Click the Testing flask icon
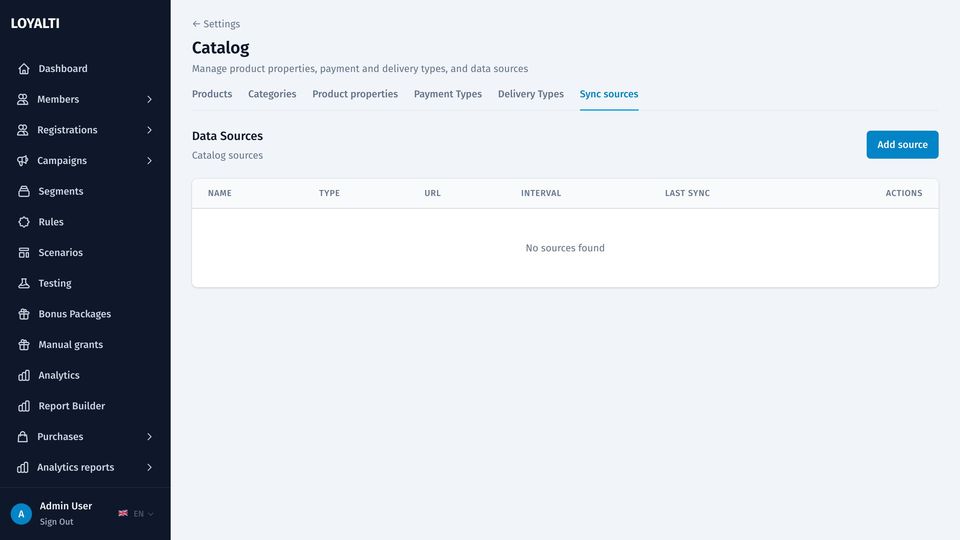The image size is (960, 540). (24, 283)
